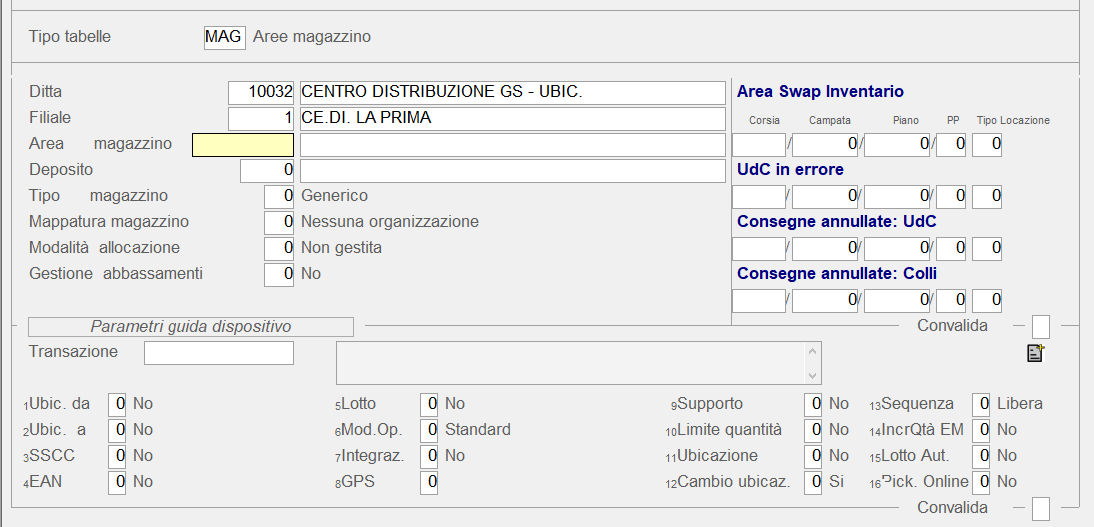This screenshot has width=1094, height=527.
Task: Select the Filiale number field
Action: coord(261,119)
